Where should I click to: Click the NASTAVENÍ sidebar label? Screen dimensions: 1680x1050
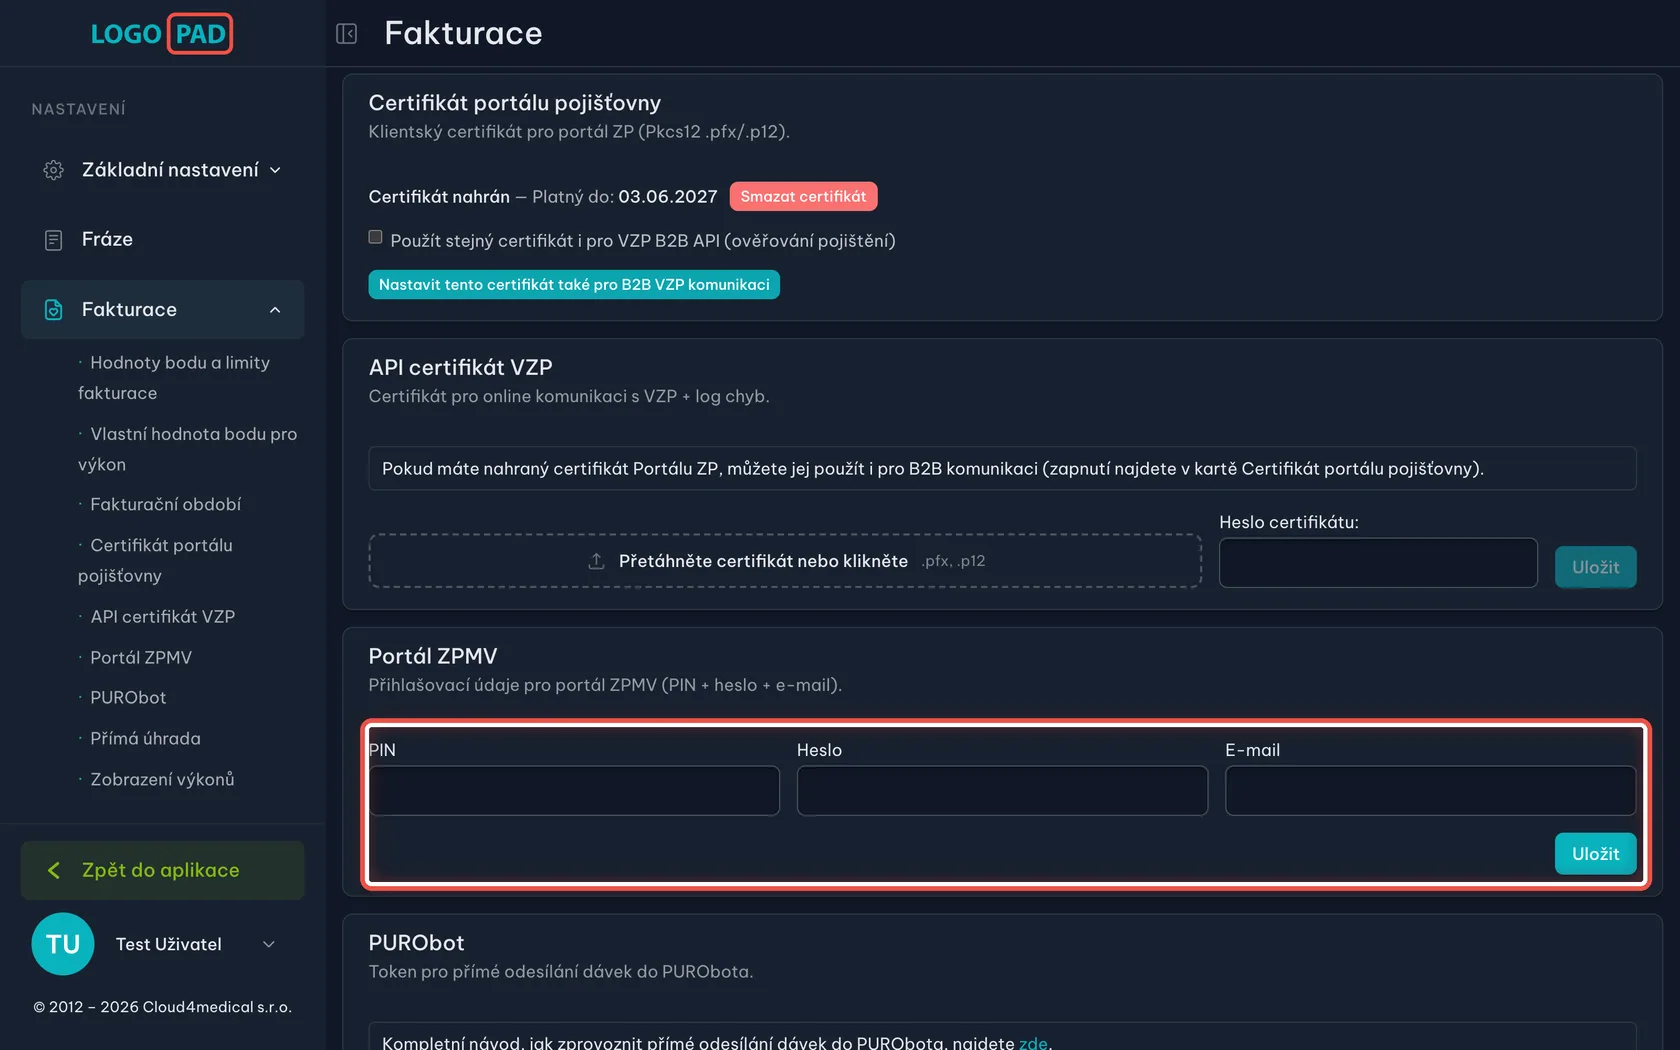pos(79,109)
